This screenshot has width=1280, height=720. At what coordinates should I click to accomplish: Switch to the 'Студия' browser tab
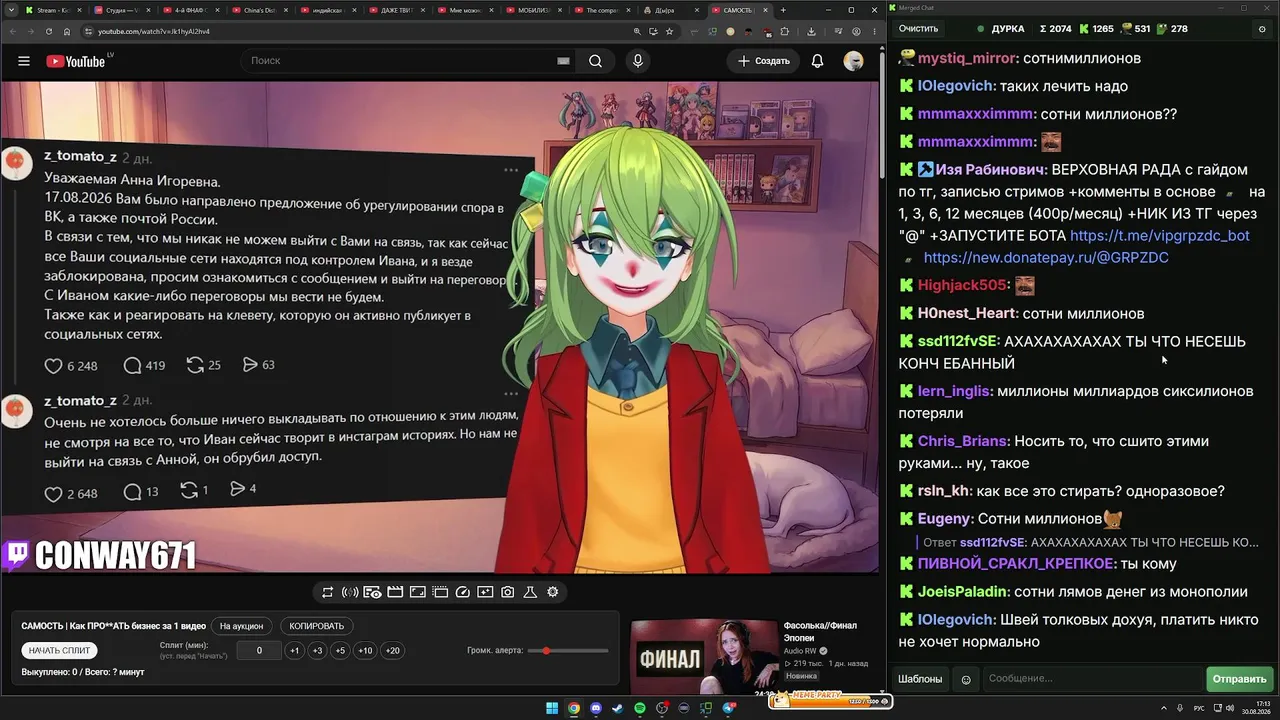point(122,10)
